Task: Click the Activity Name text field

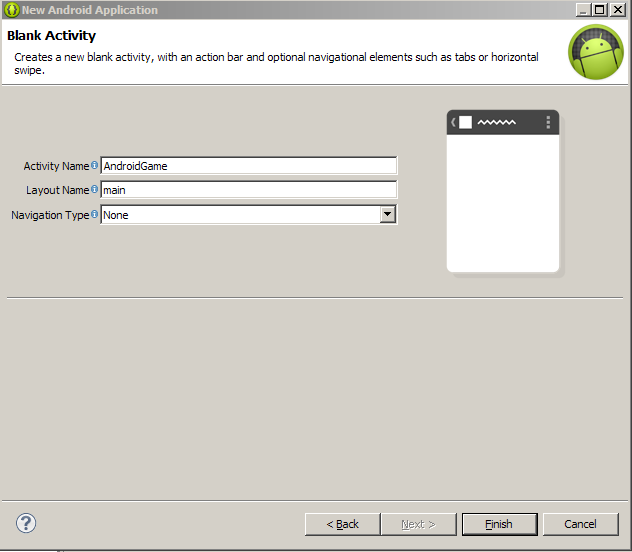Action: point(249,166)
